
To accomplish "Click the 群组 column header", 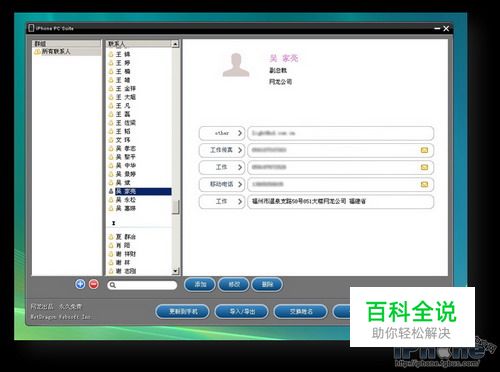I will [x=67, y=44].
